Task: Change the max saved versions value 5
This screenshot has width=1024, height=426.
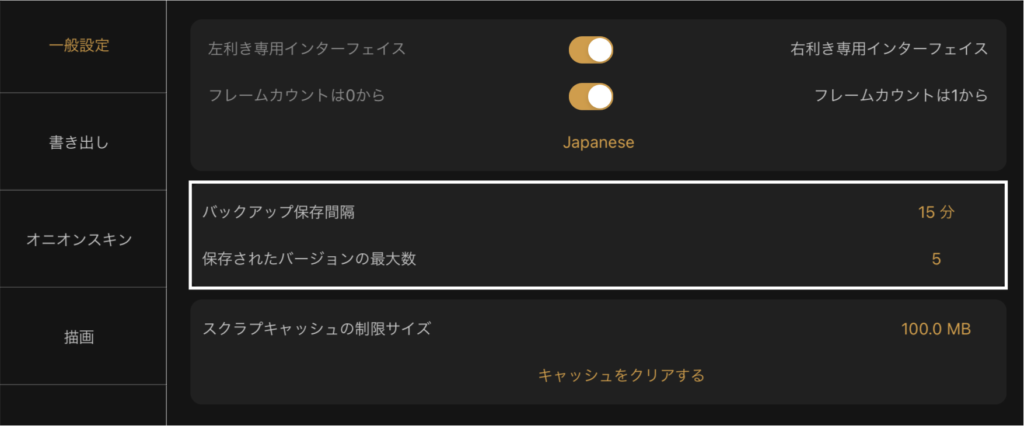Action: (x=936, y=259)
